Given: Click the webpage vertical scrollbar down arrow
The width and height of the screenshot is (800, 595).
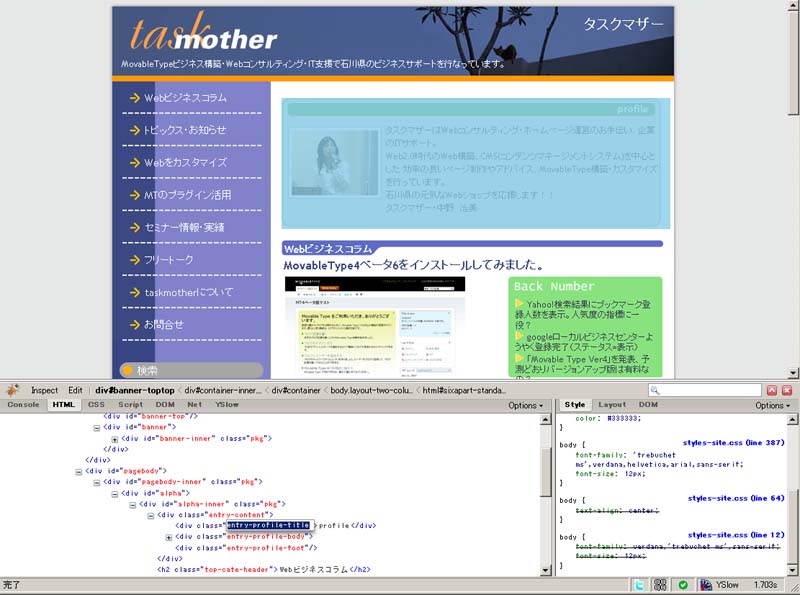Looking at the screenshot, I should [x=793, y=373].
